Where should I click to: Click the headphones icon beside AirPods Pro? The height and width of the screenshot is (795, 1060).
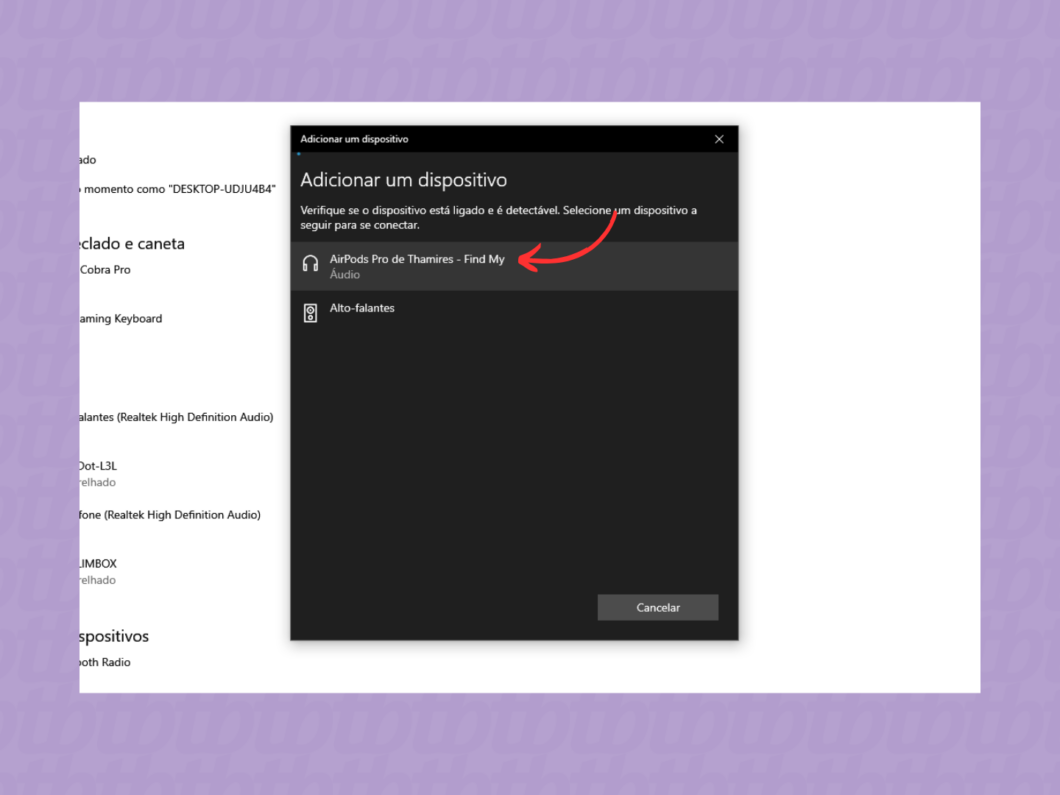pyautogui.click(x=310, y=264)
